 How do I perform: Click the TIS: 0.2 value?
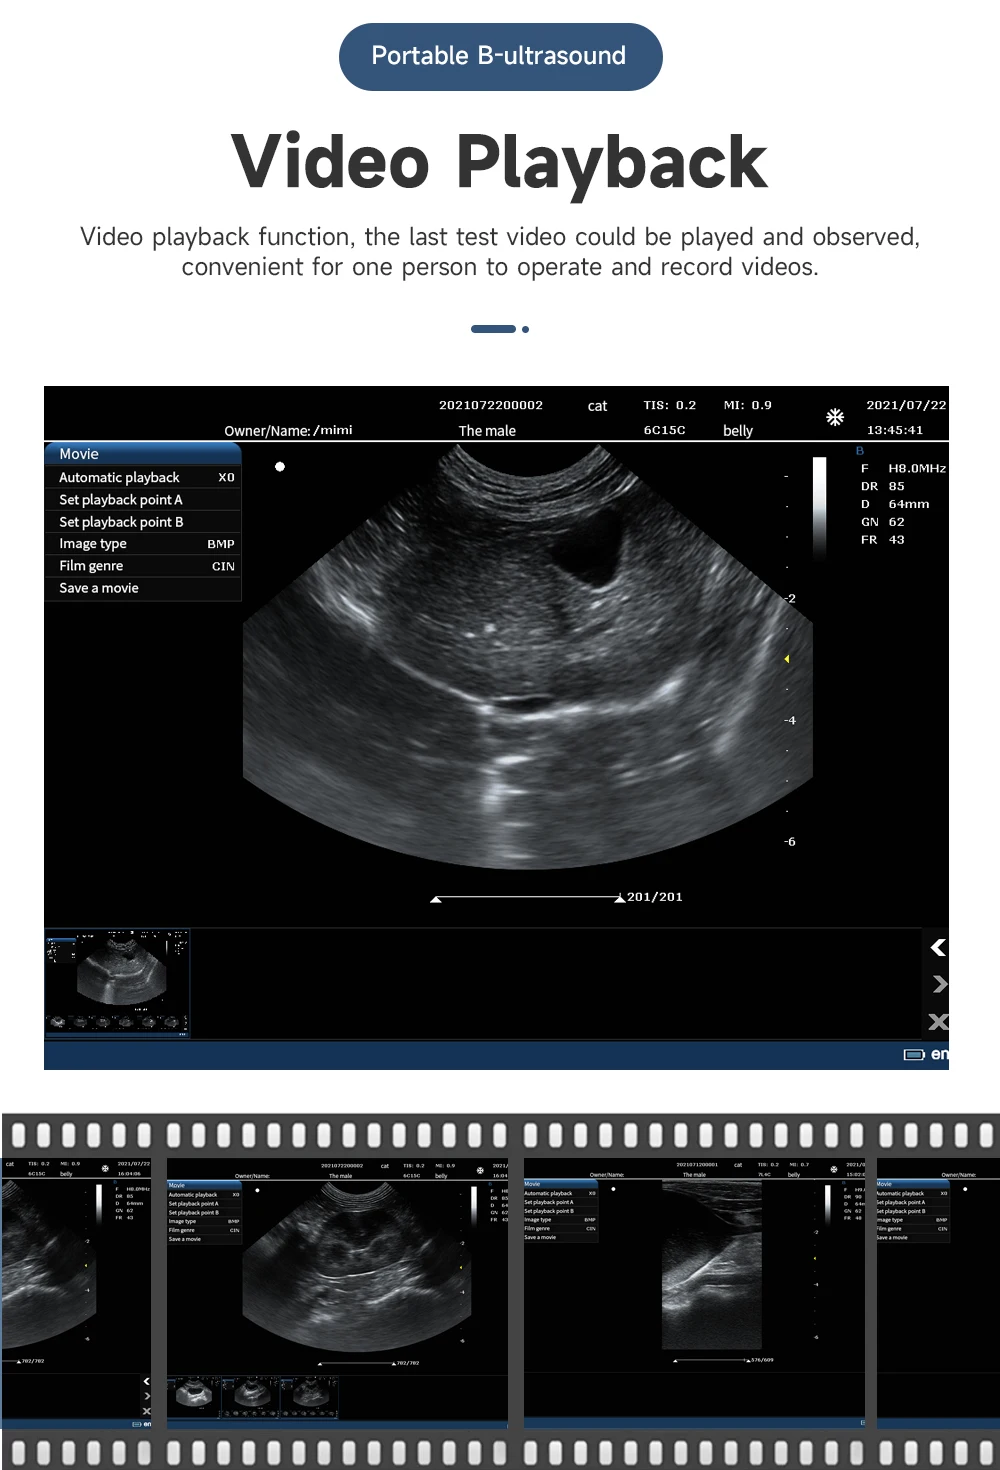[x=669, y=405]
